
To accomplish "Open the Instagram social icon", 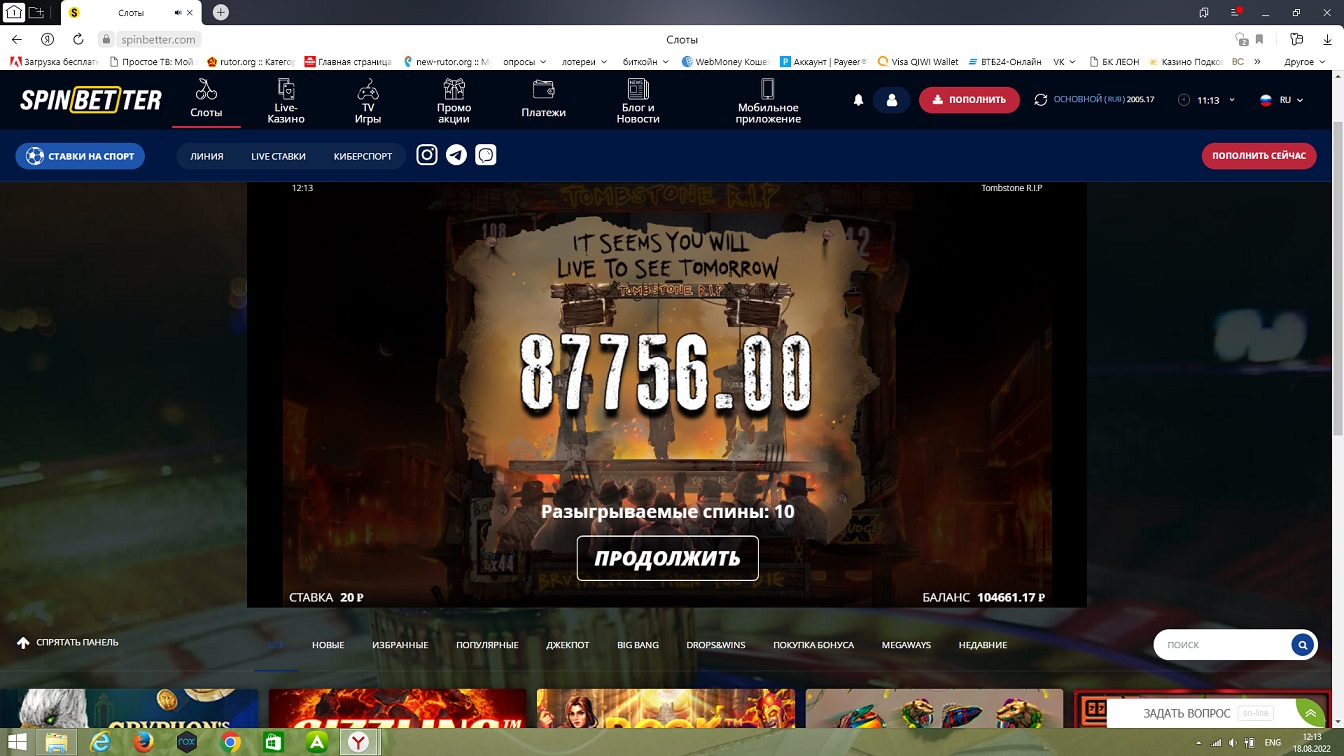I will [x=427, y=155].
